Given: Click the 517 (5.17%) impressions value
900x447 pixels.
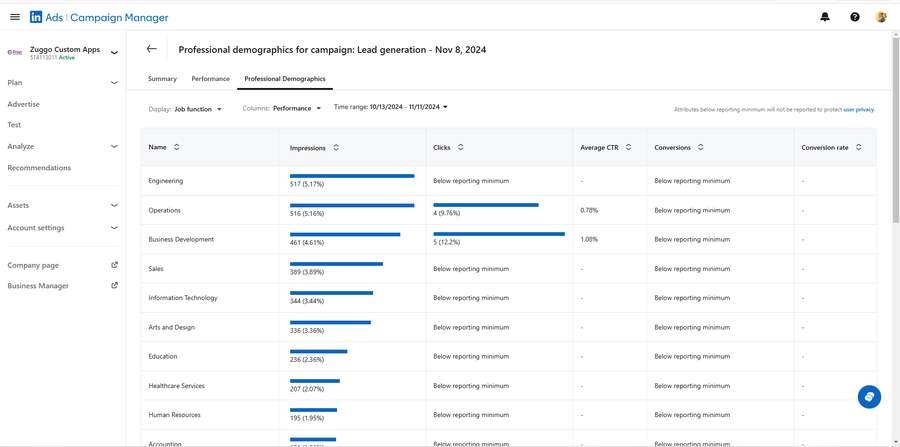Looking at the screenshot, I should (x=307, y=184).
